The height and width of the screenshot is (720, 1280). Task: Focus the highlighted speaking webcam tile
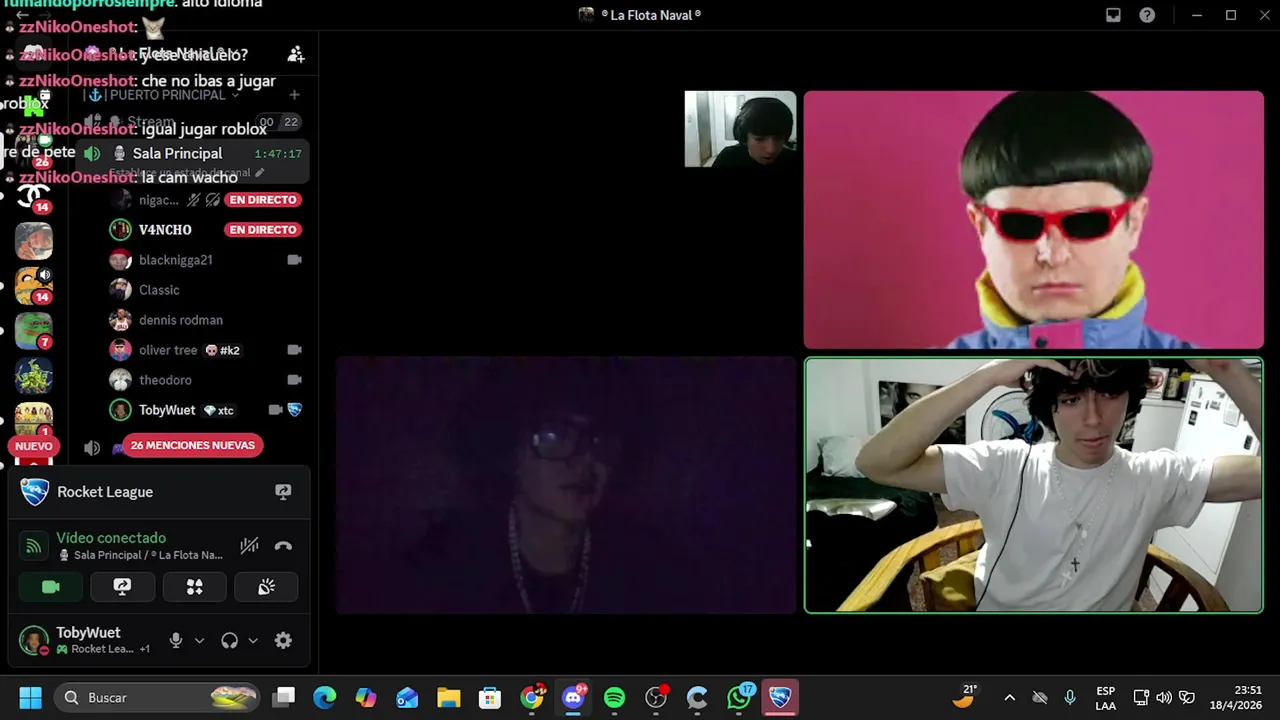[1034, 485]
